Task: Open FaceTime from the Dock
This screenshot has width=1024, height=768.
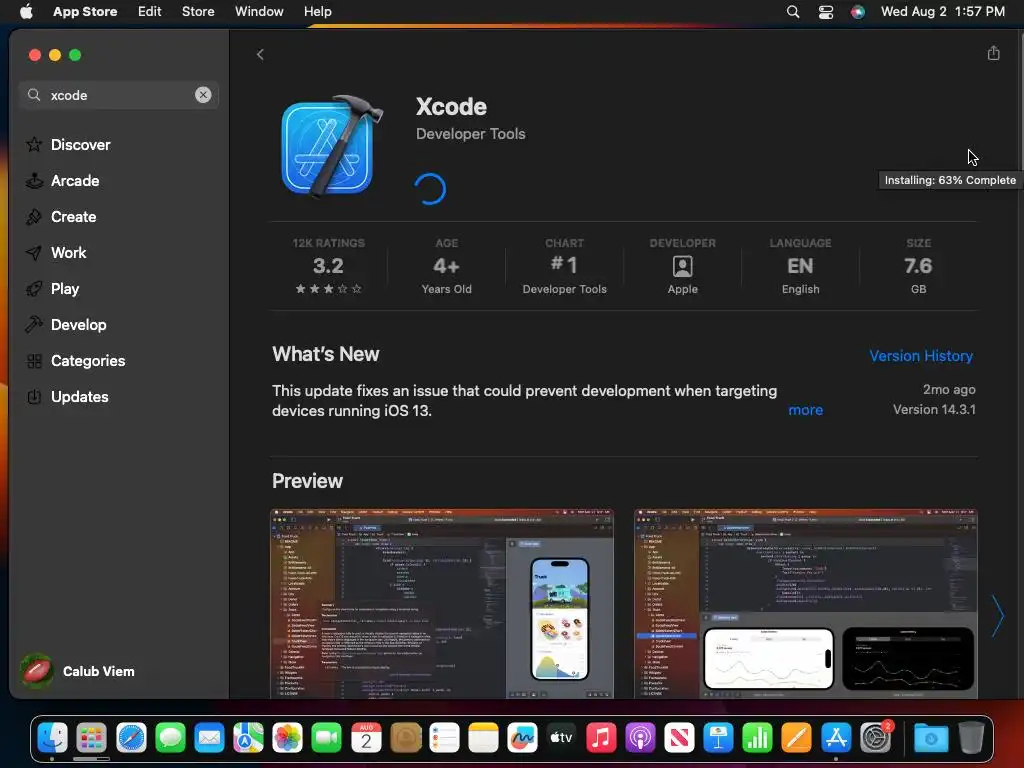Action: (x=327, y=738)
